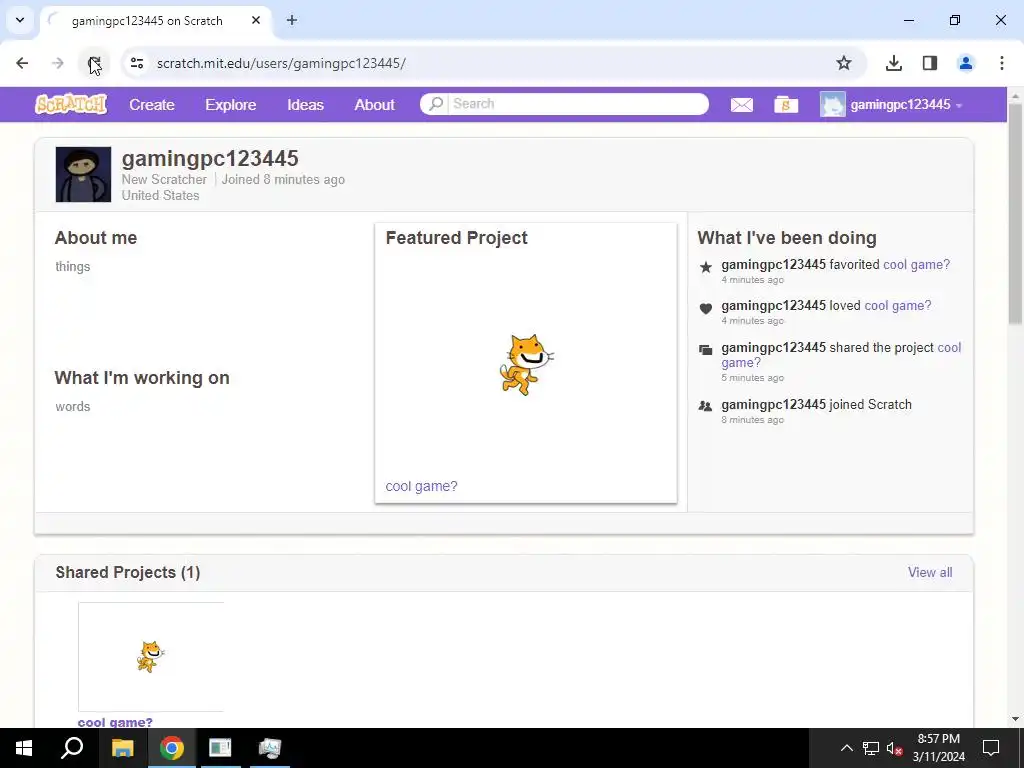Open the notifications center icon
This screenshot has height=768, width=1024.
991,748
